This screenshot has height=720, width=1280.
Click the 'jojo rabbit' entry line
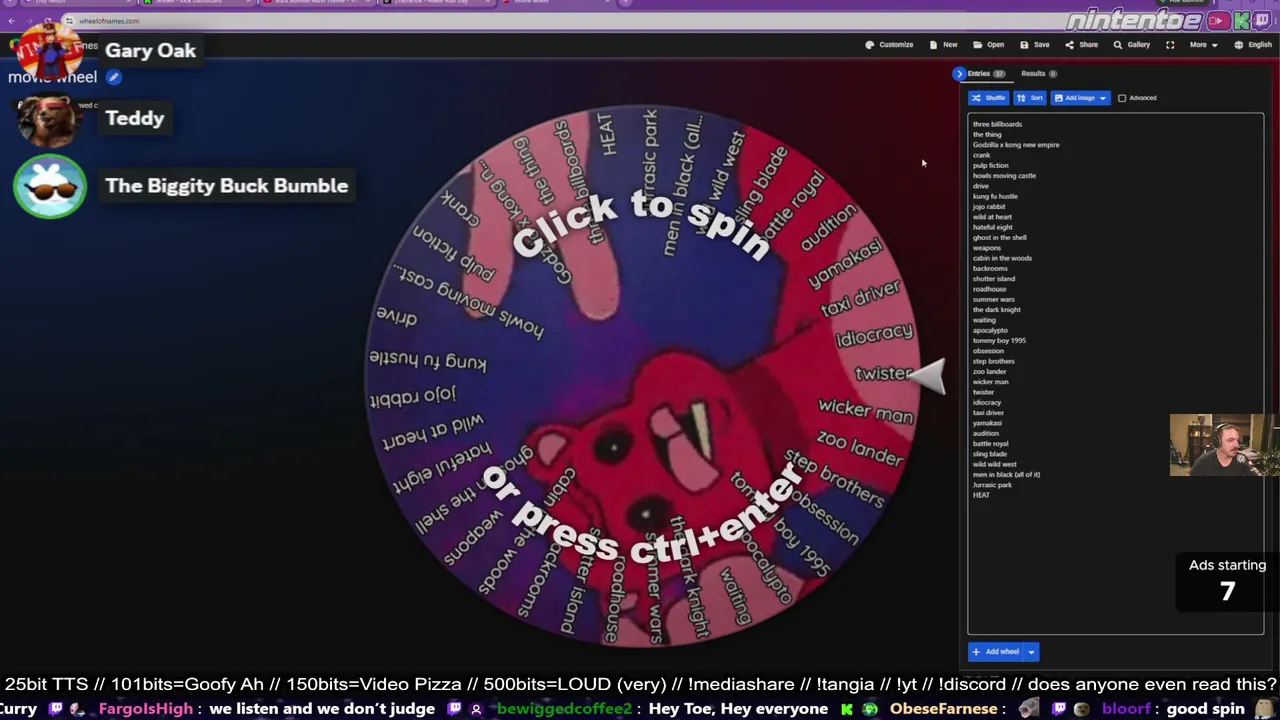(x=989, y=207)
